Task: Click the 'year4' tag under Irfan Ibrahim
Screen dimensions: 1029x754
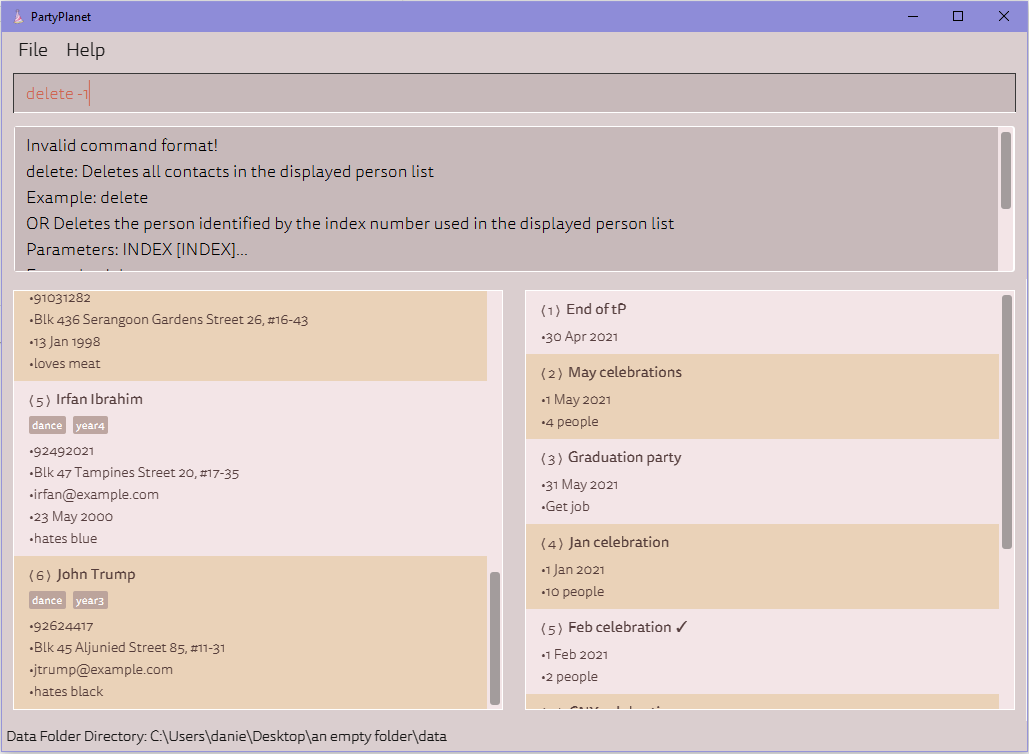Action: tap(90, 425)
